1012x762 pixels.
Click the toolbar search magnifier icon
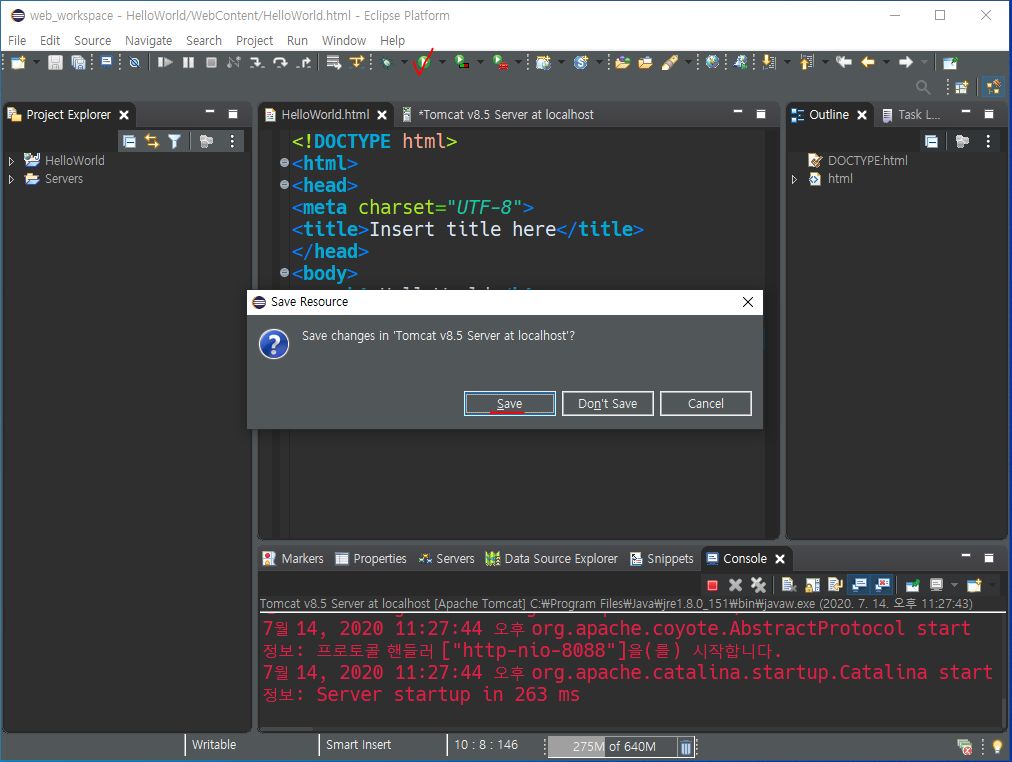[x=923, y=86]
